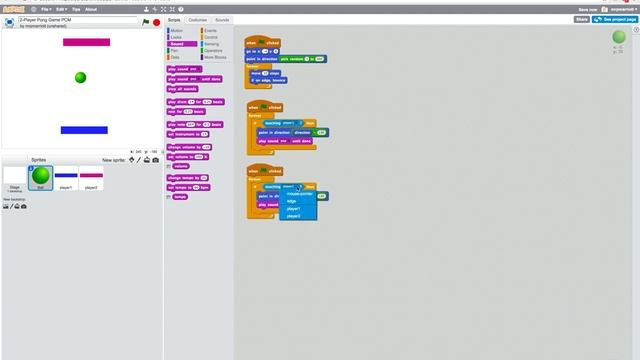The image size is (640, 360).
Task: Open drum selector in play drum block
Action: 191,102
